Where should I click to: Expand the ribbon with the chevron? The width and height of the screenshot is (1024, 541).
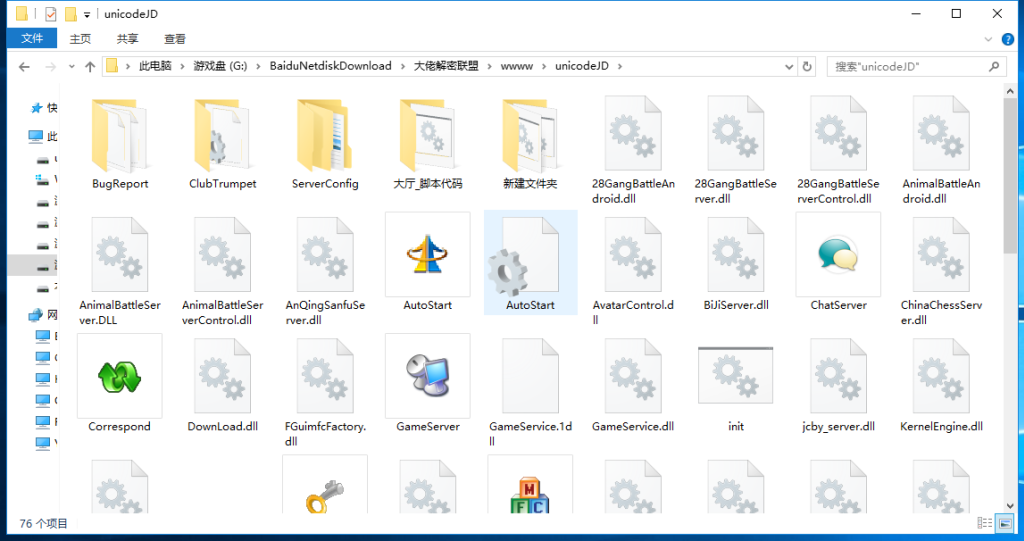point(988,39)
